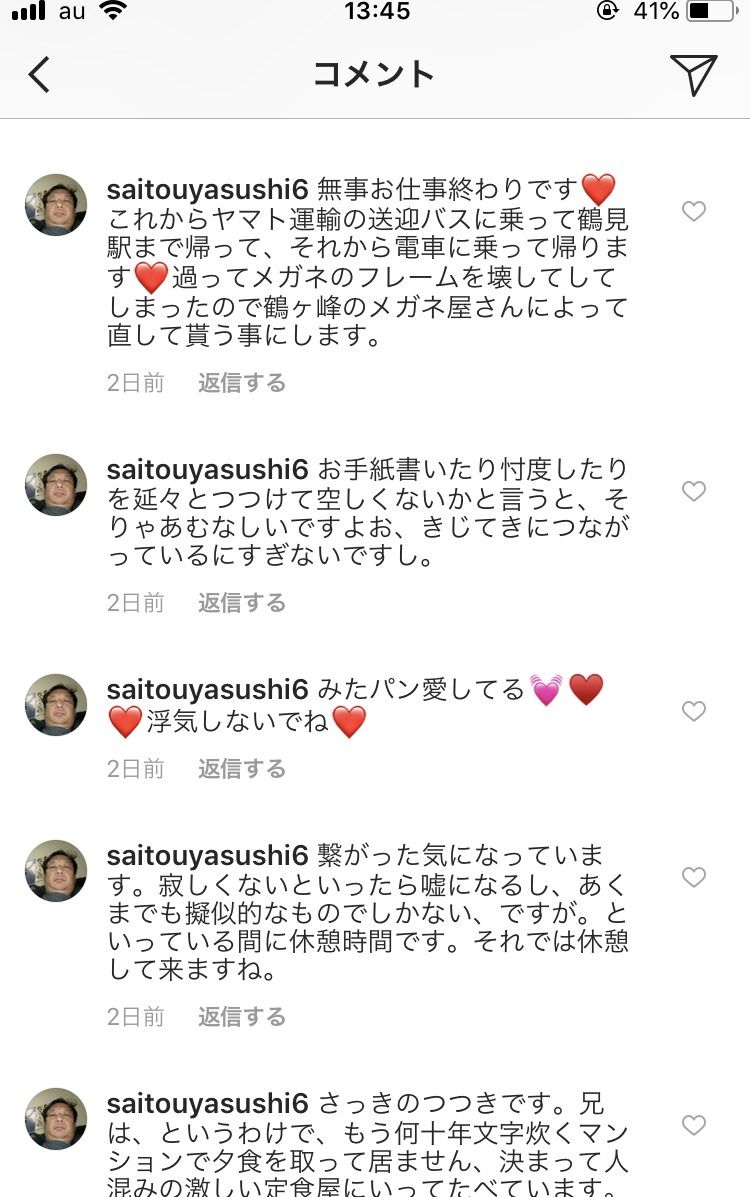Reply to the 無事お仕事終わりです comment
Image resolution: width=750 pixels, height=1197 pixels.
point(241,383)
